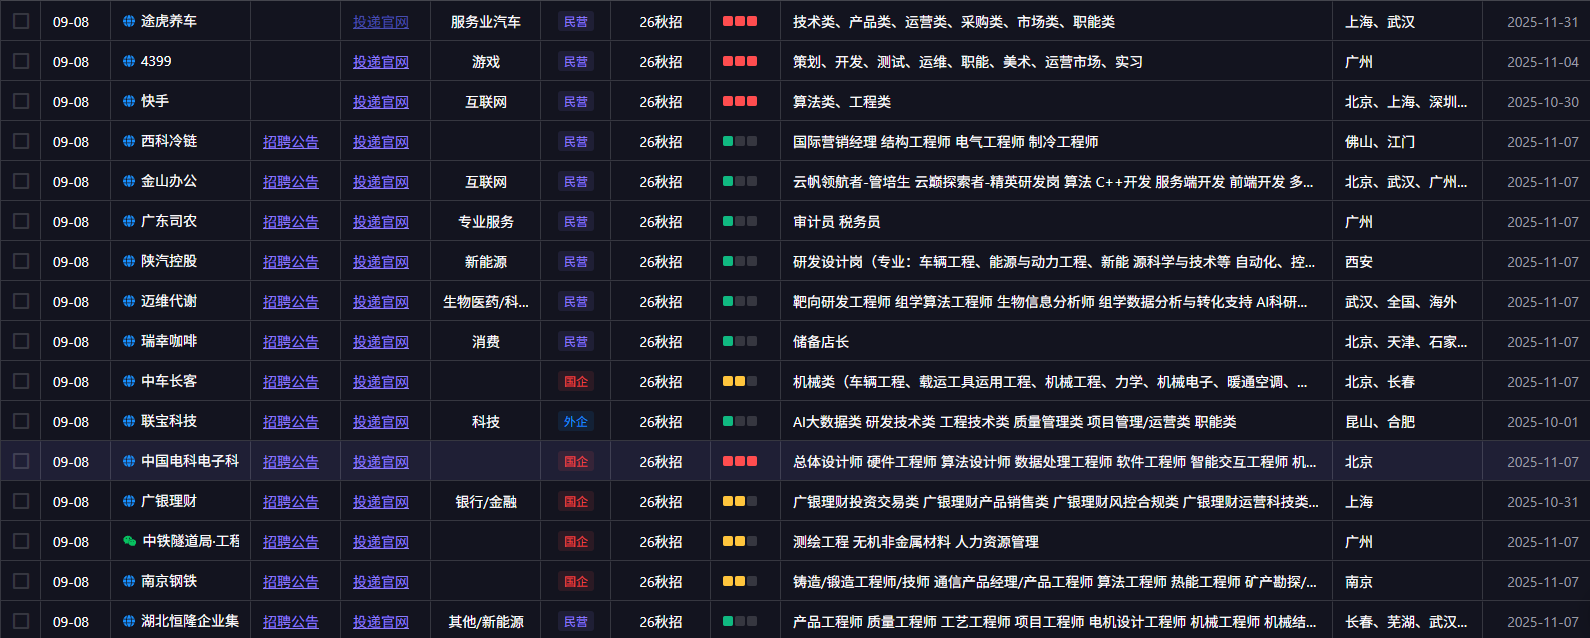
Task: Follow the 投递官网 link for 4399
Action: point(381,62)
